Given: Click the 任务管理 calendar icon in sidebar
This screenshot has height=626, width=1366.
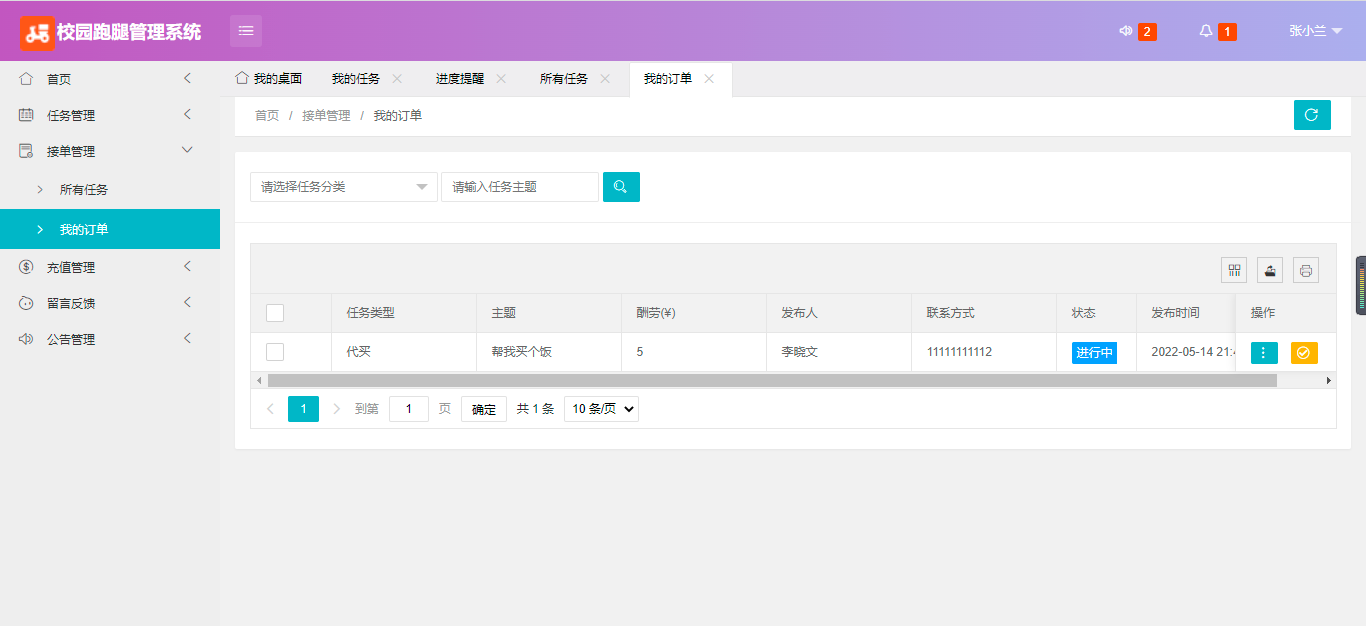Looking at the screenshot, I should coord(26,115).
